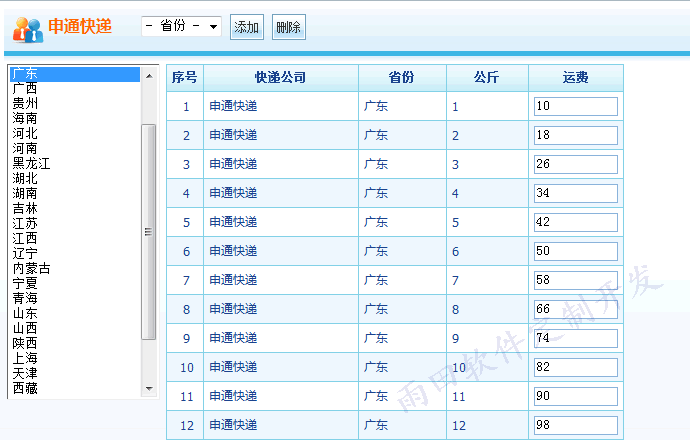
Task: Select 黑龙江 in the province list
Action: 75,163
